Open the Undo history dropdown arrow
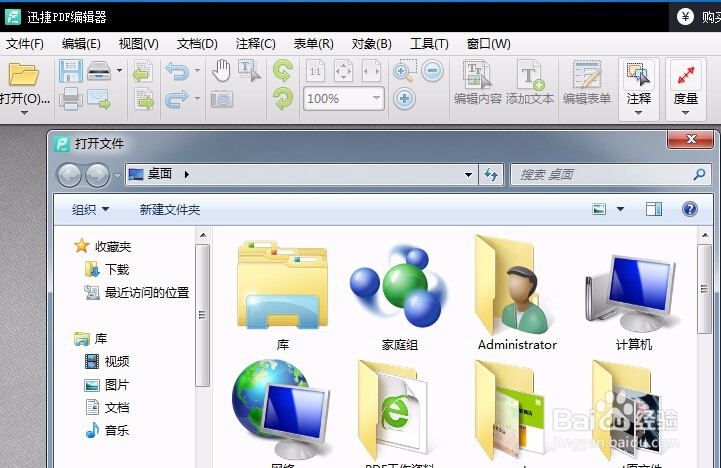The width and height of the screenshot is (721, 468). (x=197, y=71)
